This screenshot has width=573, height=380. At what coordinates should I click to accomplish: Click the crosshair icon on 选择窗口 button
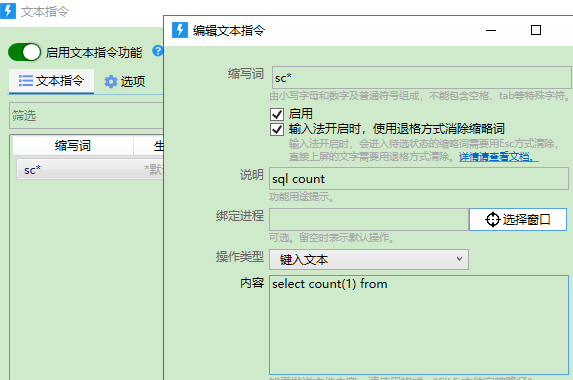coord(492,220)
